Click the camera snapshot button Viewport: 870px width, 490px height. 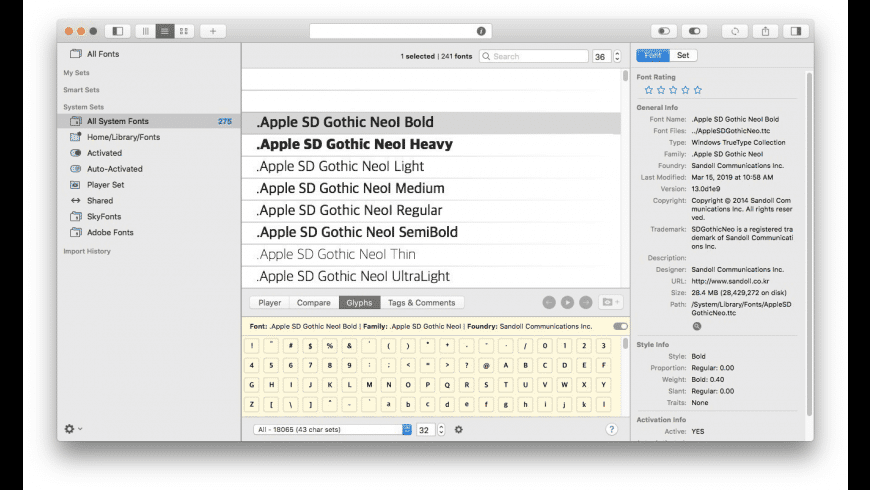tap(611, 302)
